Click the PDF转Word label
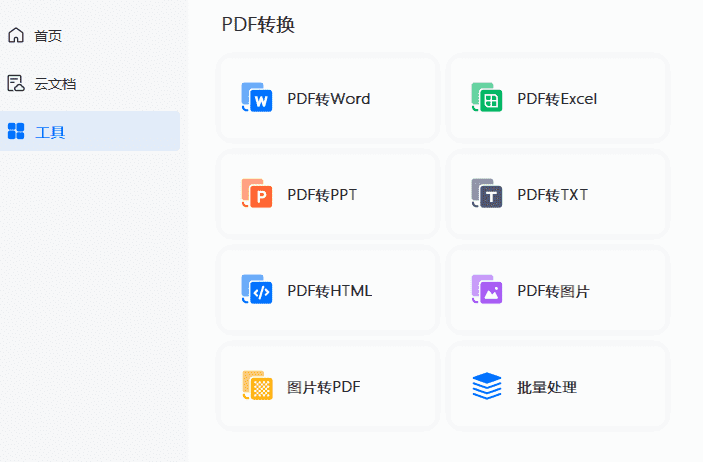The height and width of the screenshot is (462, 703). [x=329, y=99]
